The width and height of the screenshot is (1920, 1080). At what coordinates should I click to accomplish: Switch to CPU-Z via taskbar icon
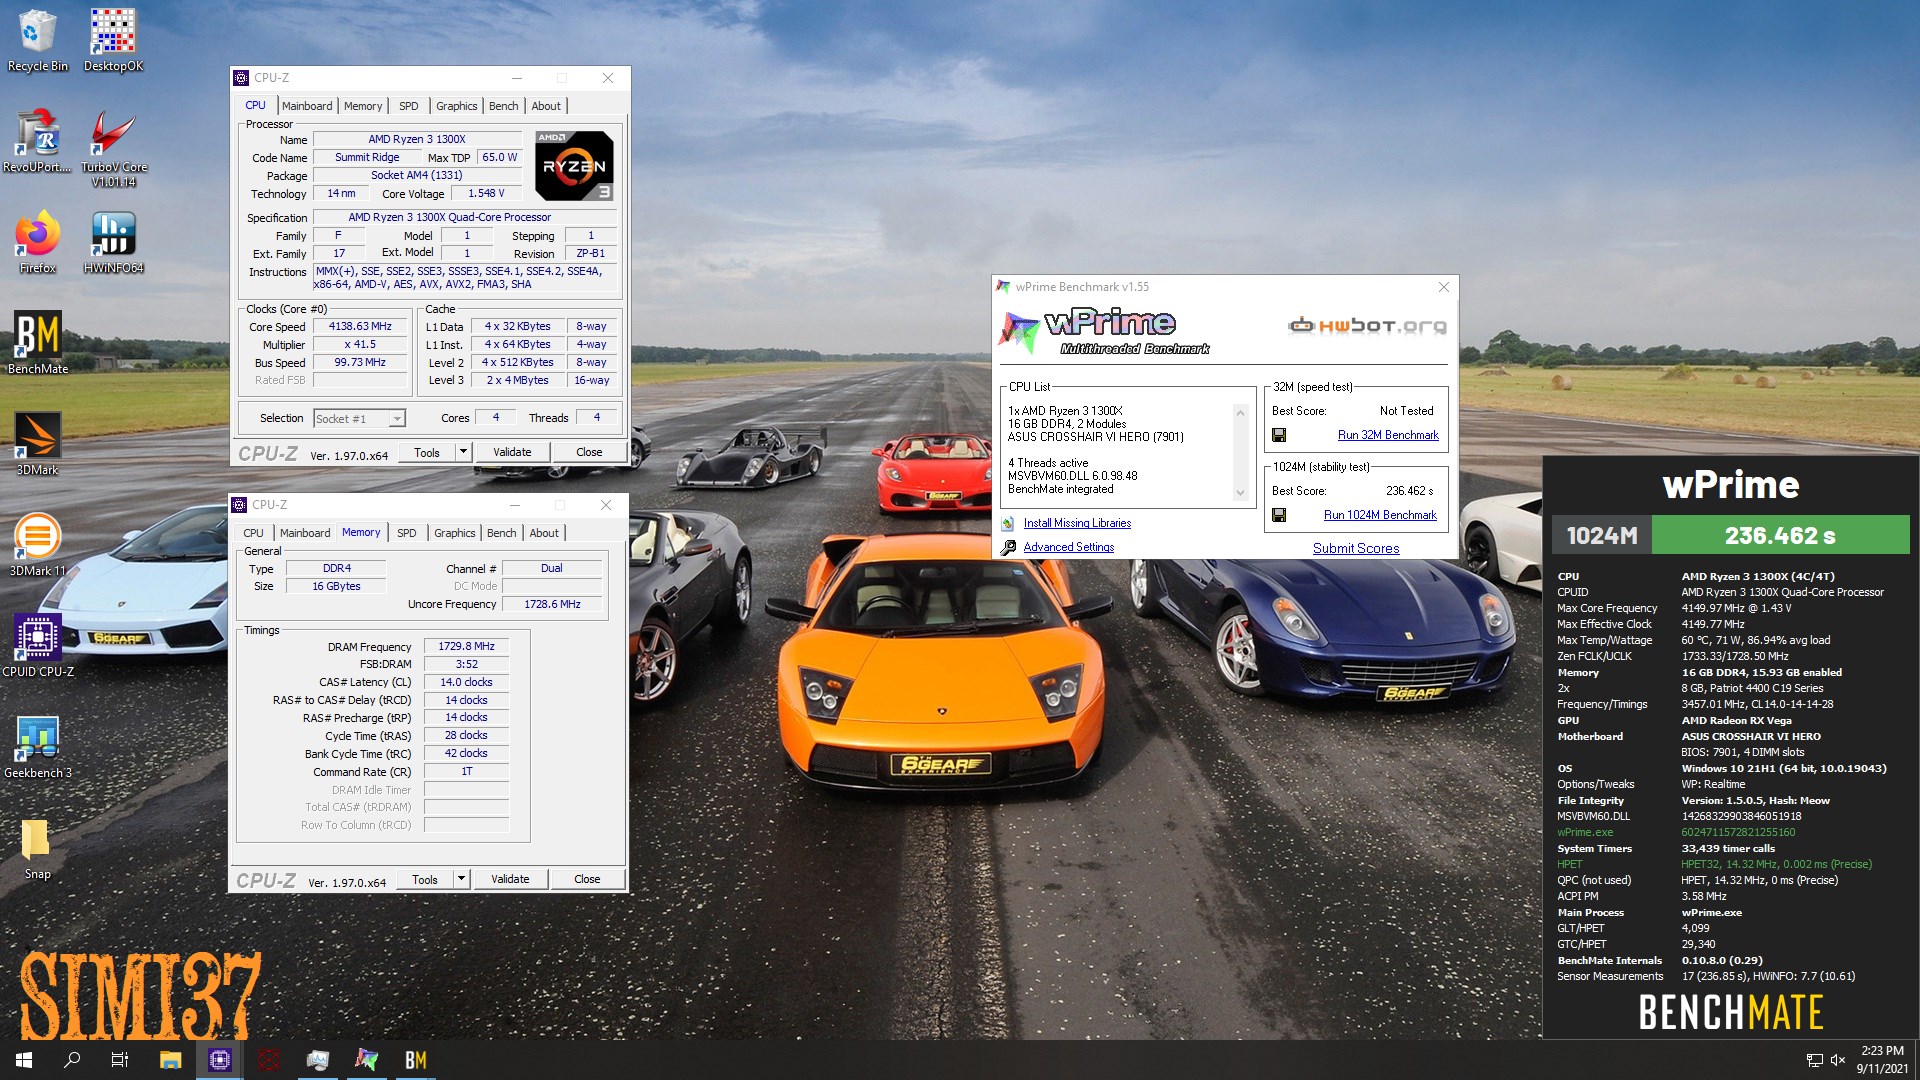click(x=219, y=1060)
